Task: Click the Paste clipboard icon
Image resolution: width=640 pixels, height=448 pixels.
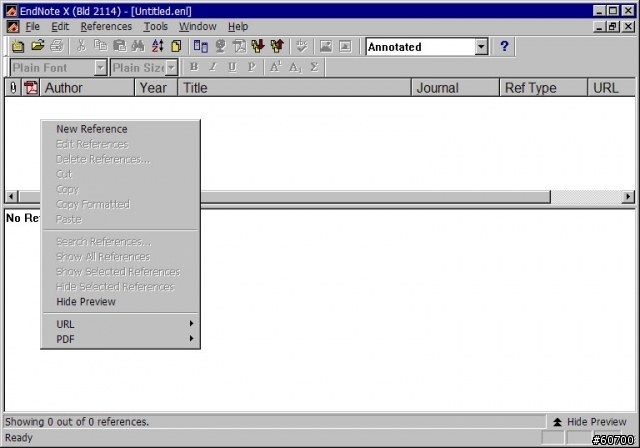Action: point(120,46)
